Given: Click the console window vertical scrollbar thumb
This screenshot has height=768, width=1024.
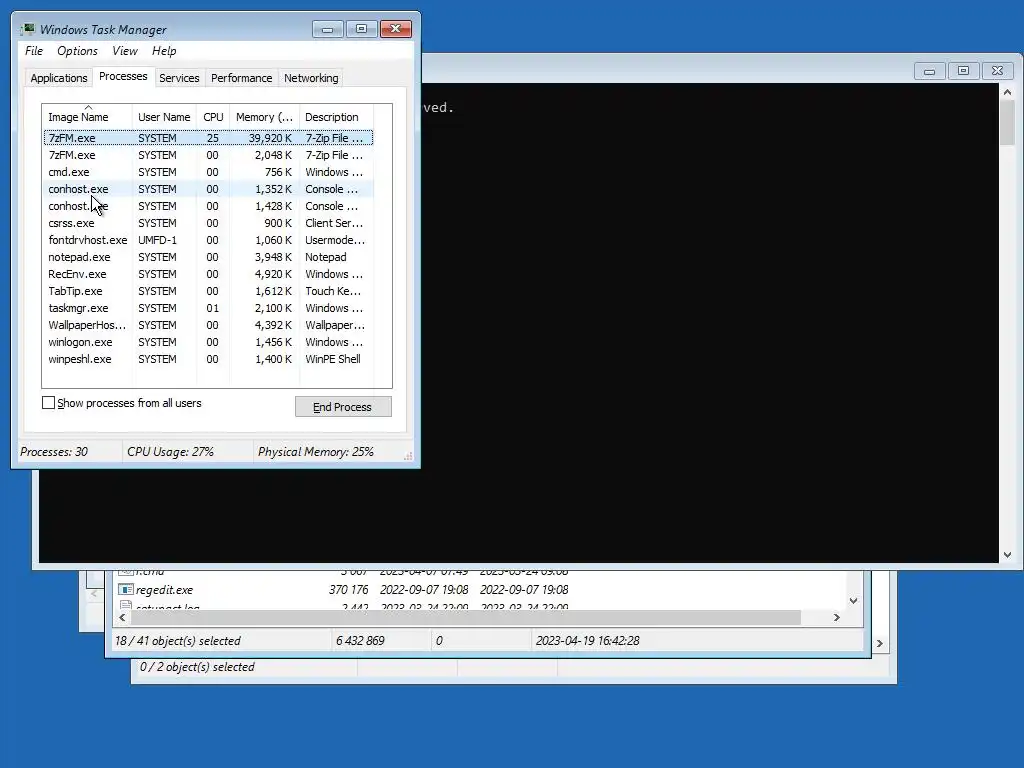Looking at the screenshot, I should [1007, 123].
